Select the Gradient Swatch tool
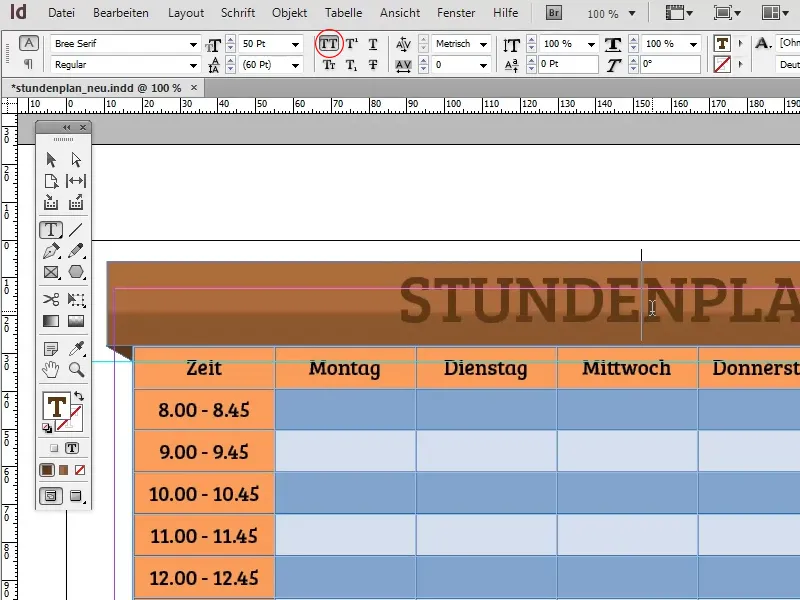This screenshot has width=800, height=600. coord(51,321)
